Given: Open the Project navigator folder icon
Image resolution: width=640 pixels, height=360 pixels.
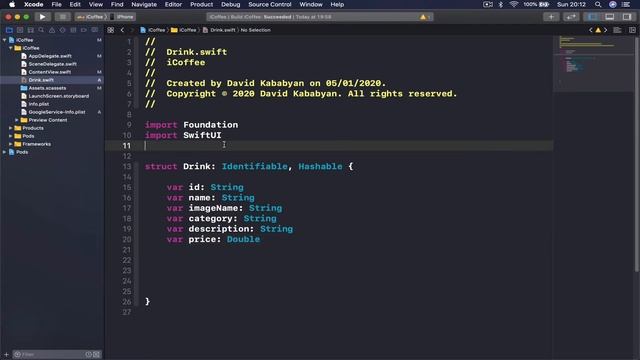Looking at the screenshot, I should click(x=9, y=30).
